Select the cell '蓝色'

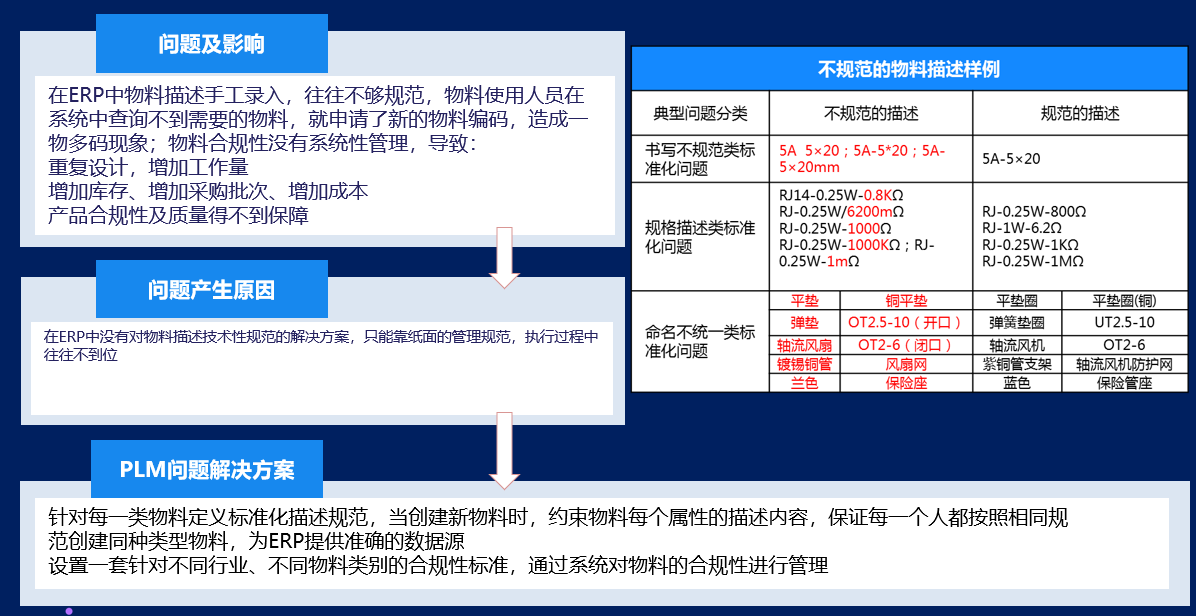pos(1017,383)
